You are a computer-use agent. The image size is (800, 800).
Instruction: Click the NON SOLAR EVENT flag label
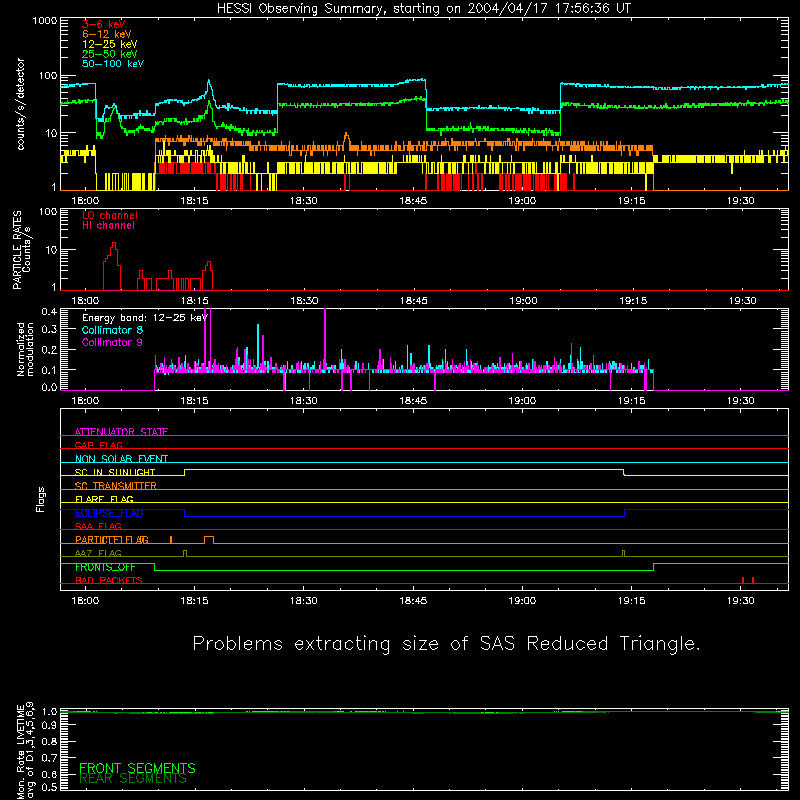click(x=121, y=459)
